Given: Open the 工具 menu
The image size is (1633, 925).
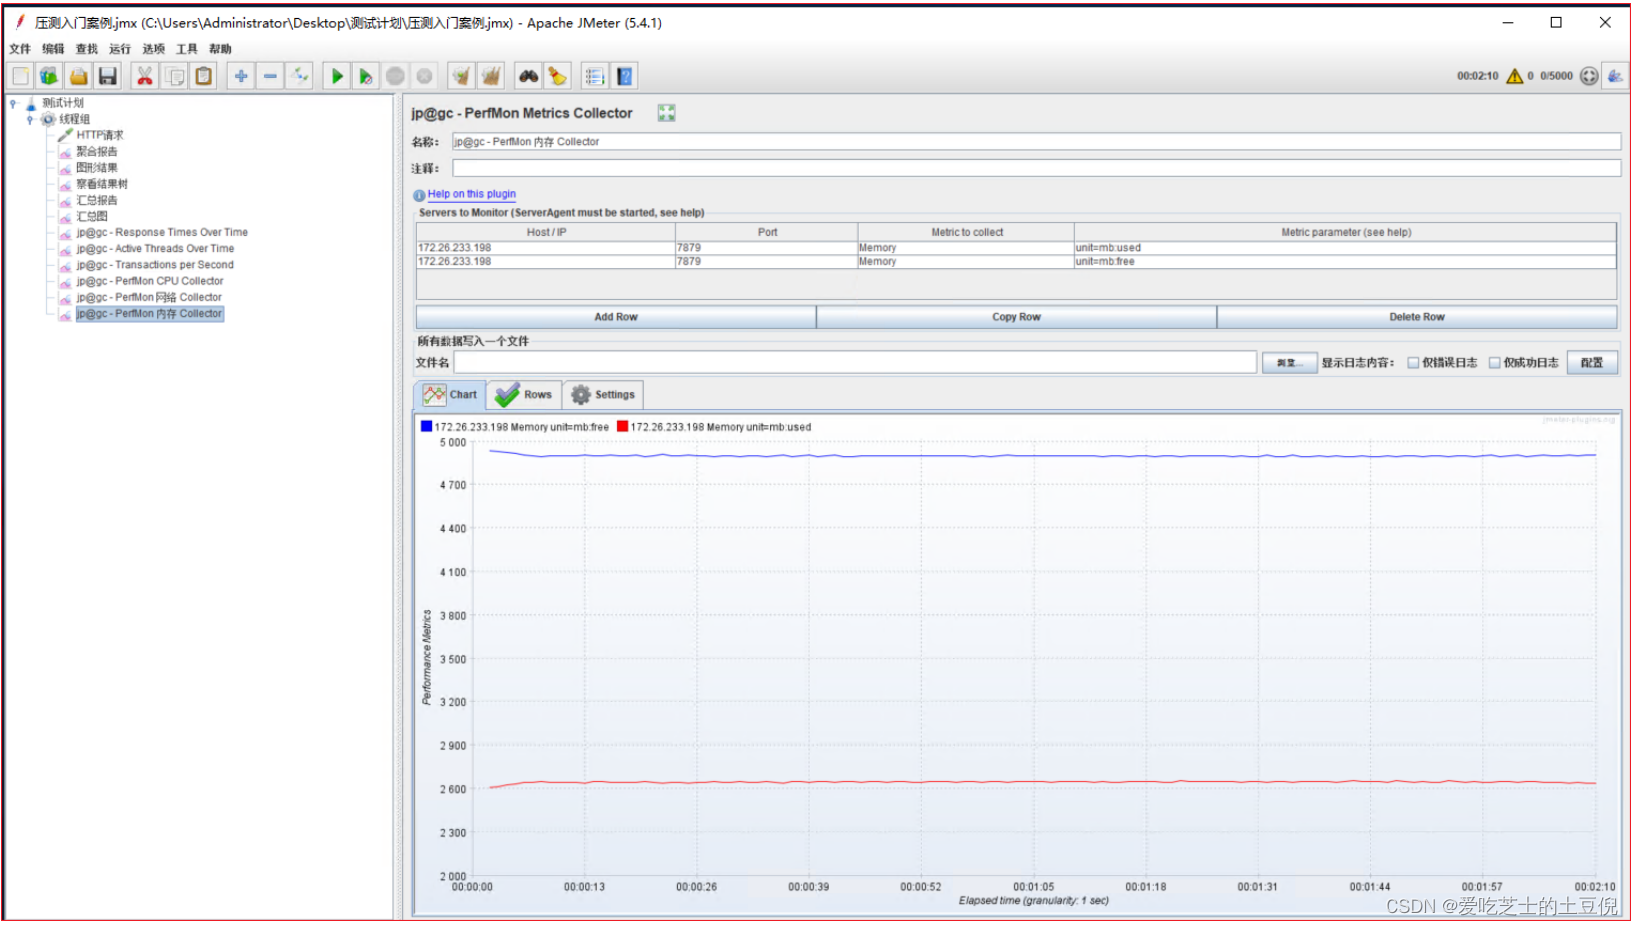Looking at the screenshot, I should click(x=187, y=49).
